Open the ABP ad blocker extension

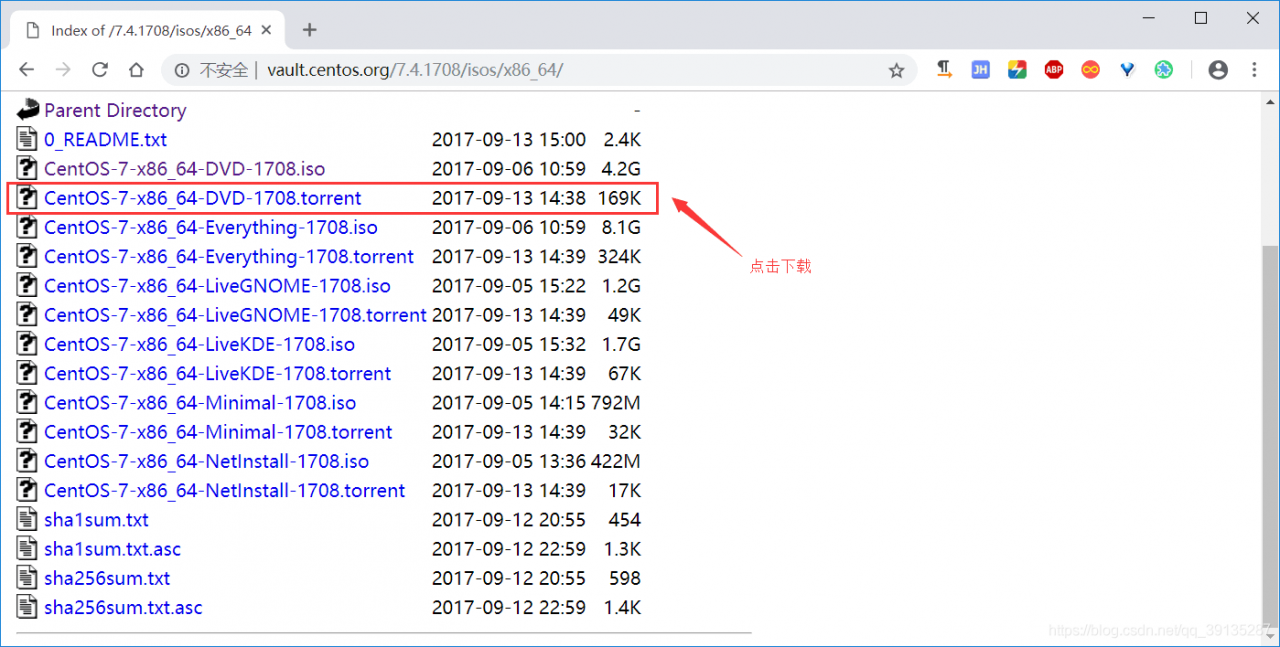[1054, 70]
